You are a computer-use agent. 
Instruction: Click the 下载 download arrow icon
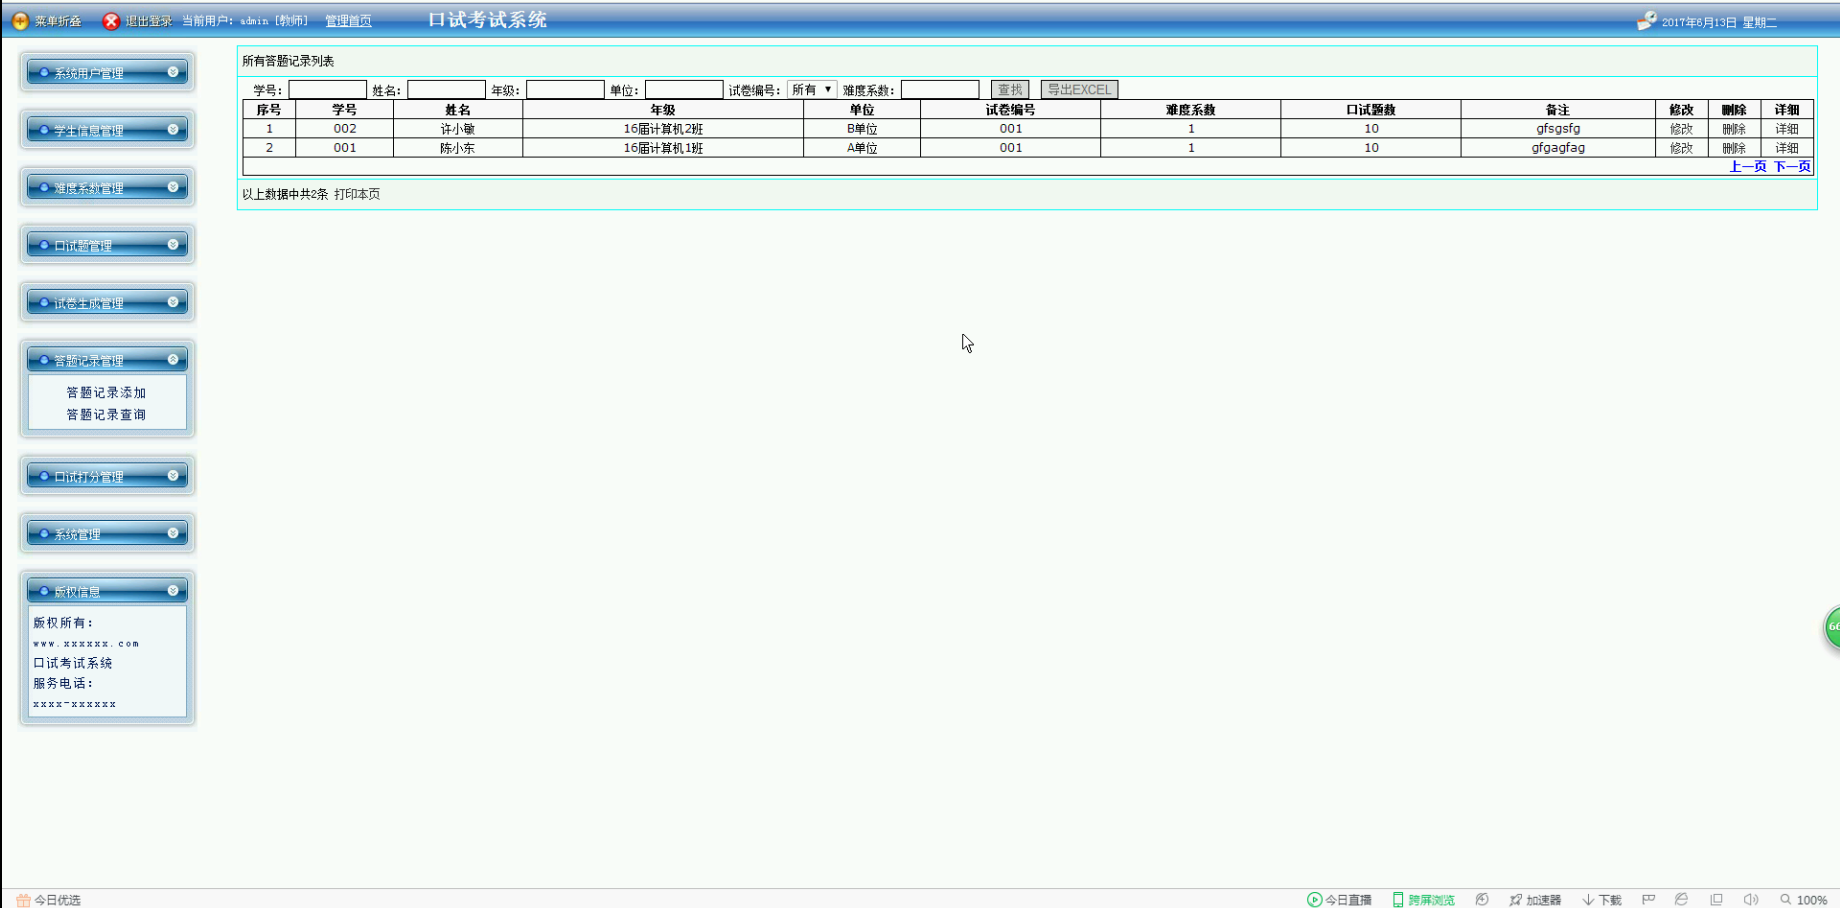click(1588, 900)
